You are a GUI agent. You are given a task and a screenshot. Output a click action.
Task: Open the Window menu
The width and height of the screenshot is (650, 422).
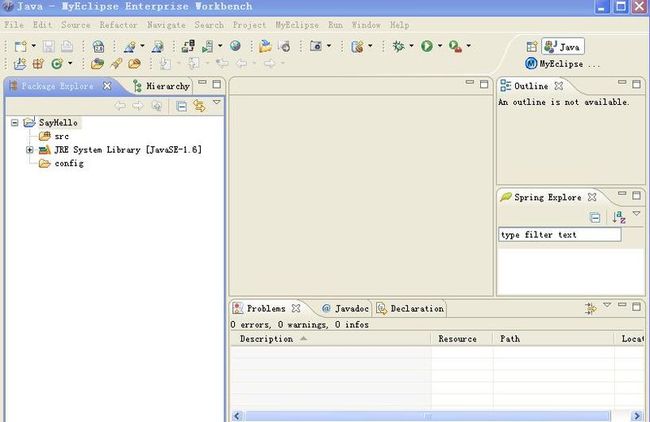(366, 25)
